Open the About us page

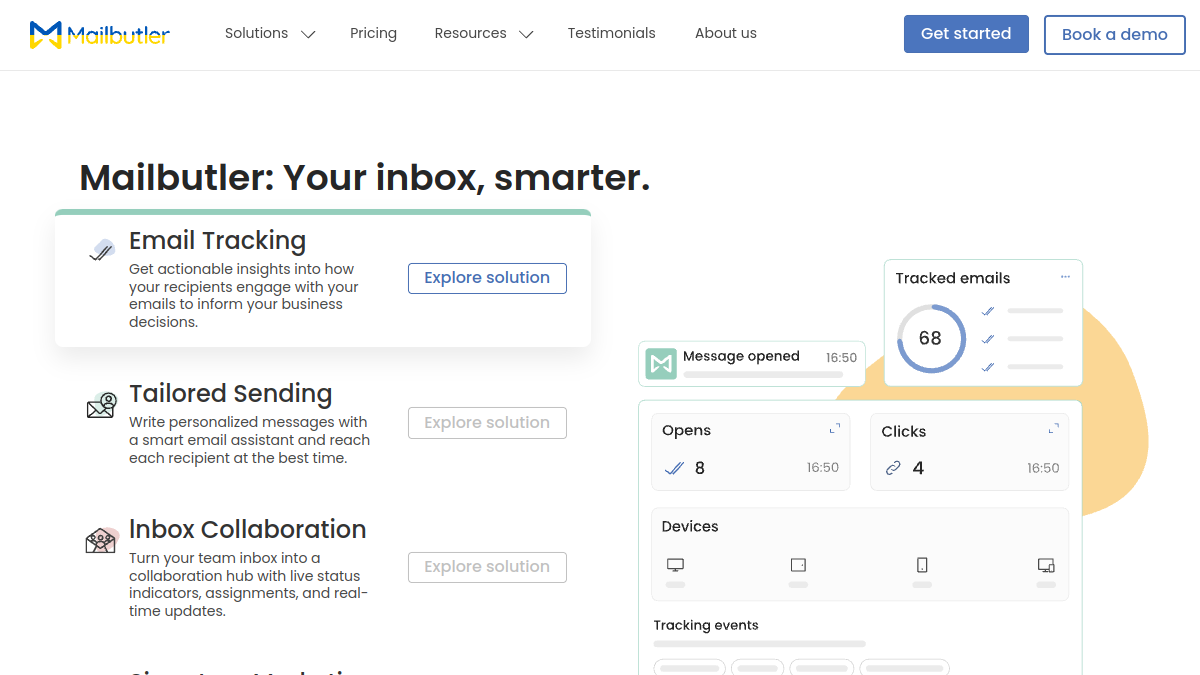pyautogui.click(x=726, y=34)
